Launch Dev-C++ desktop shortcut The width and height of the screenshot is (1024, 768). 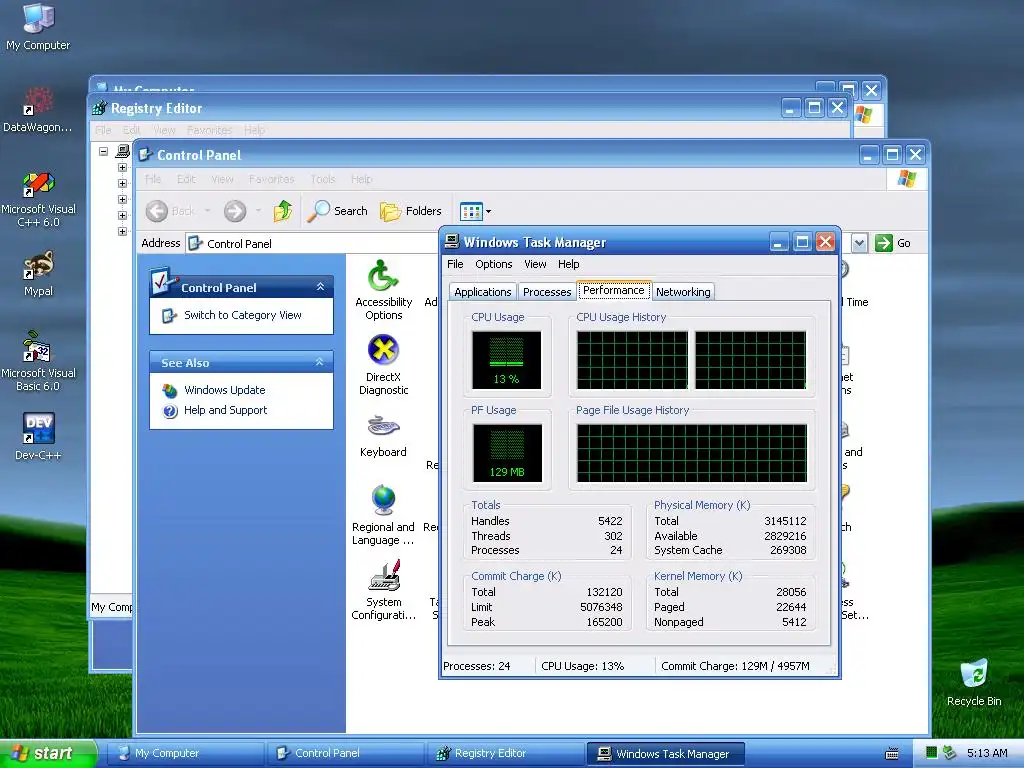pos(38,436)
